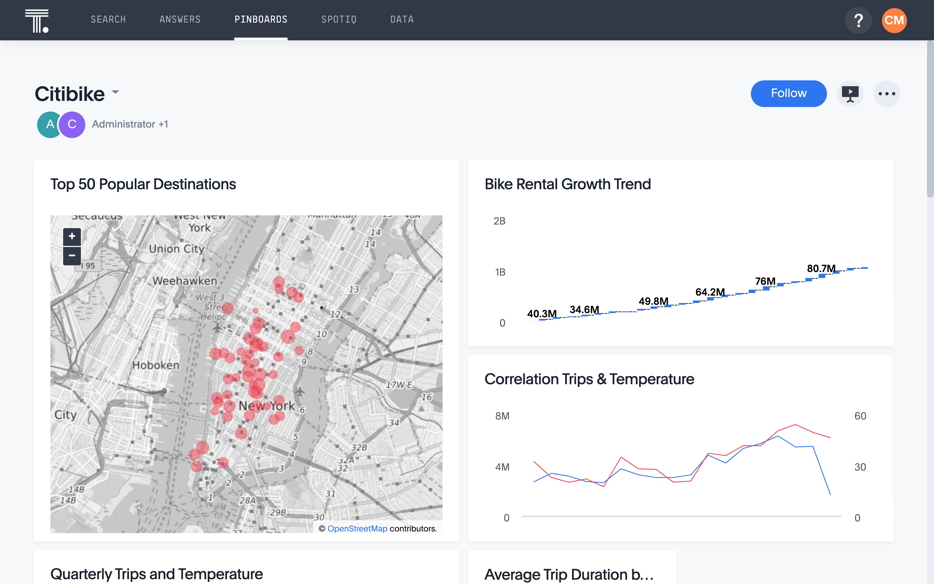934x584 pixels.
Task: Start presentation mode with the present icon
Action: [x=850, y=94]
